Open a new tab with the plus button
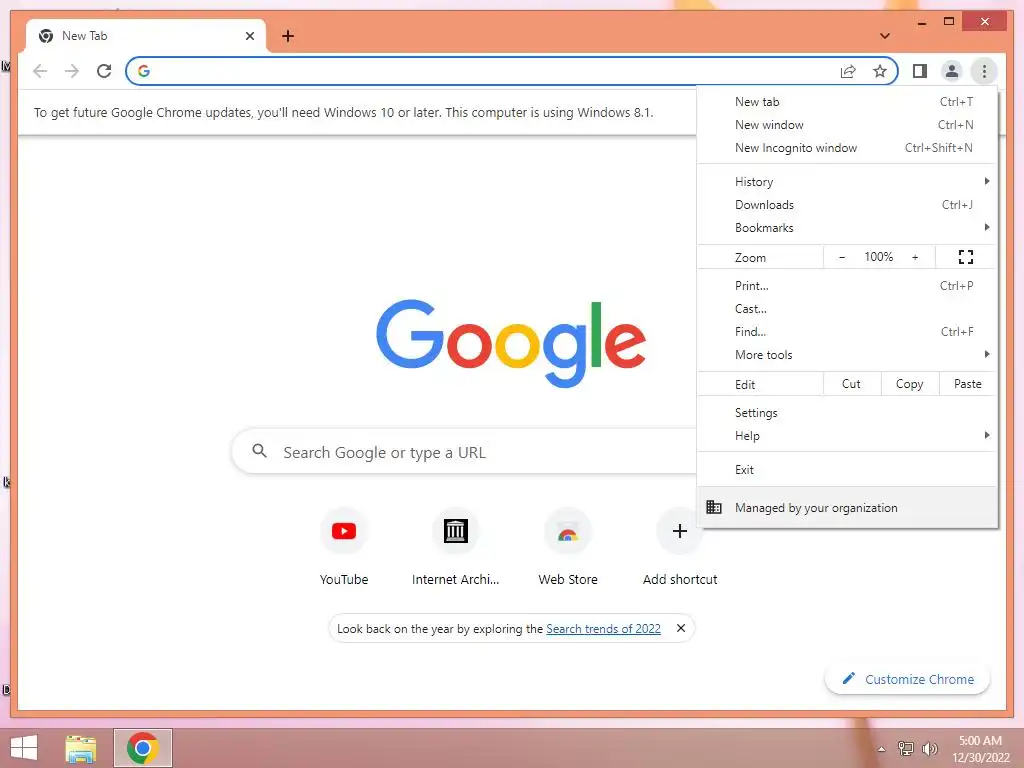Image resolution: width=1024 pixels, height=768 pixels. coord(288,36)
